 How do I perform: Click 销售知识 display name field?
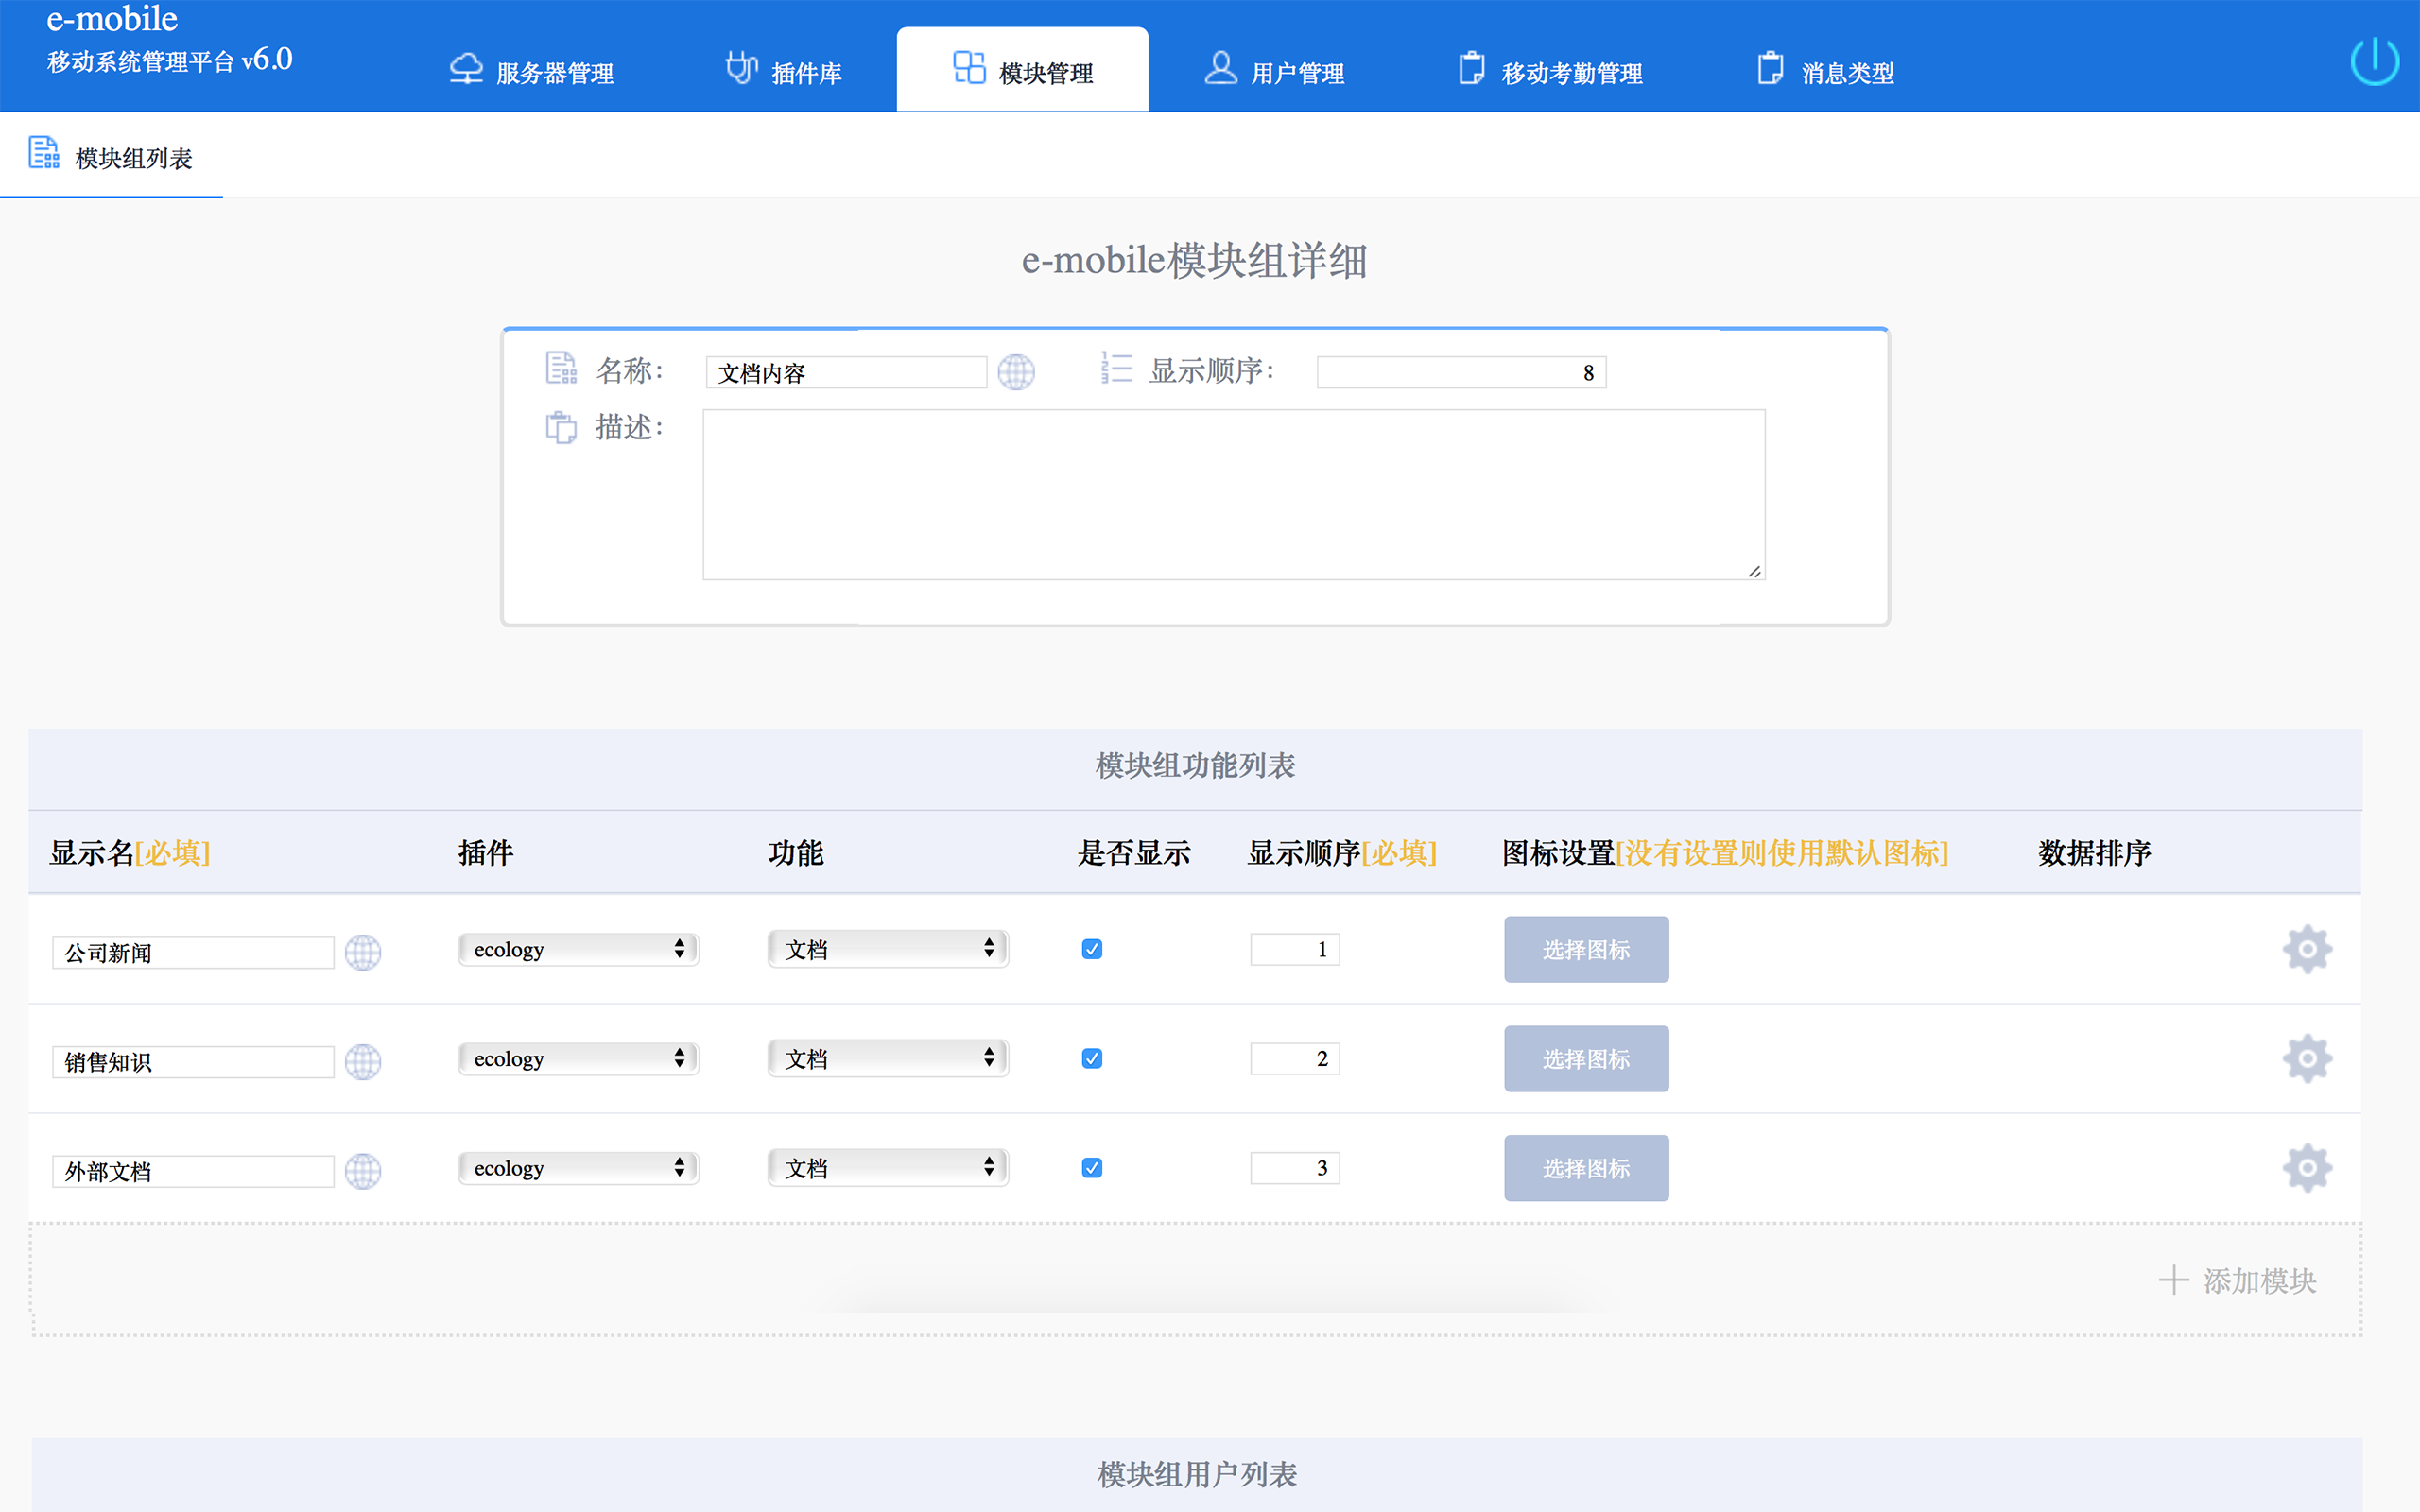coord(193,1061)
